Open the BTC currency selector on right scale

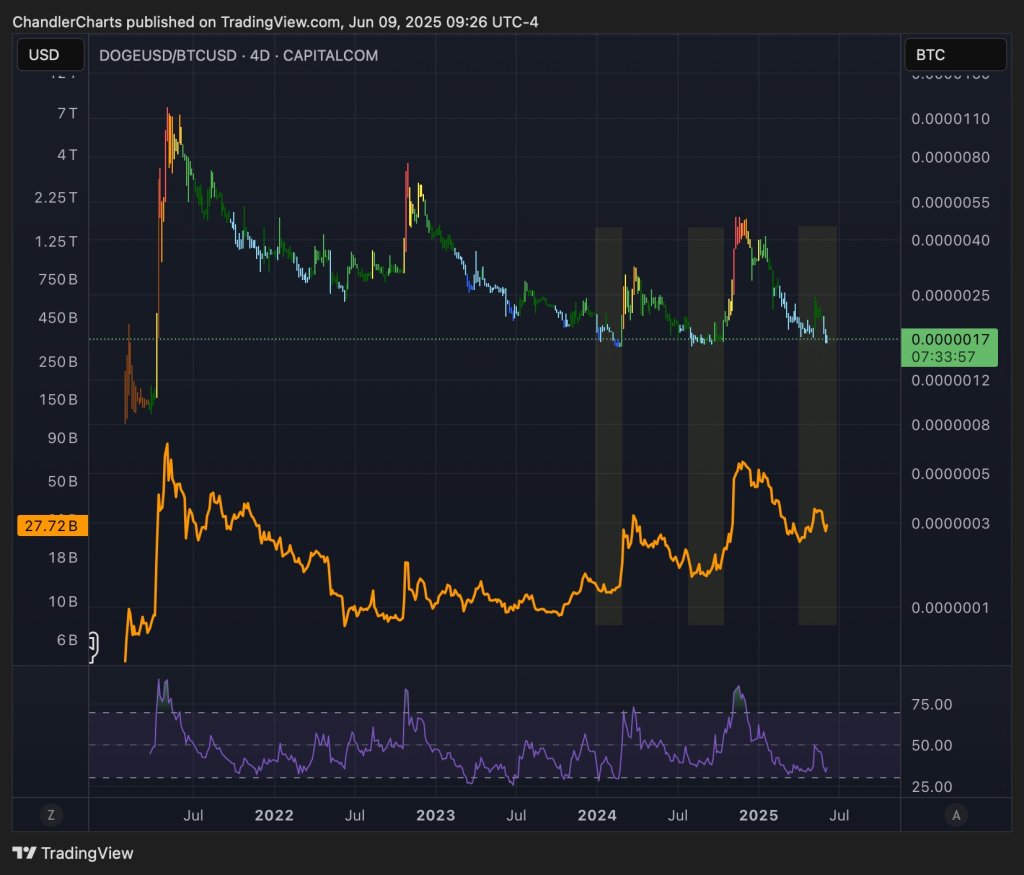point(955,55)
